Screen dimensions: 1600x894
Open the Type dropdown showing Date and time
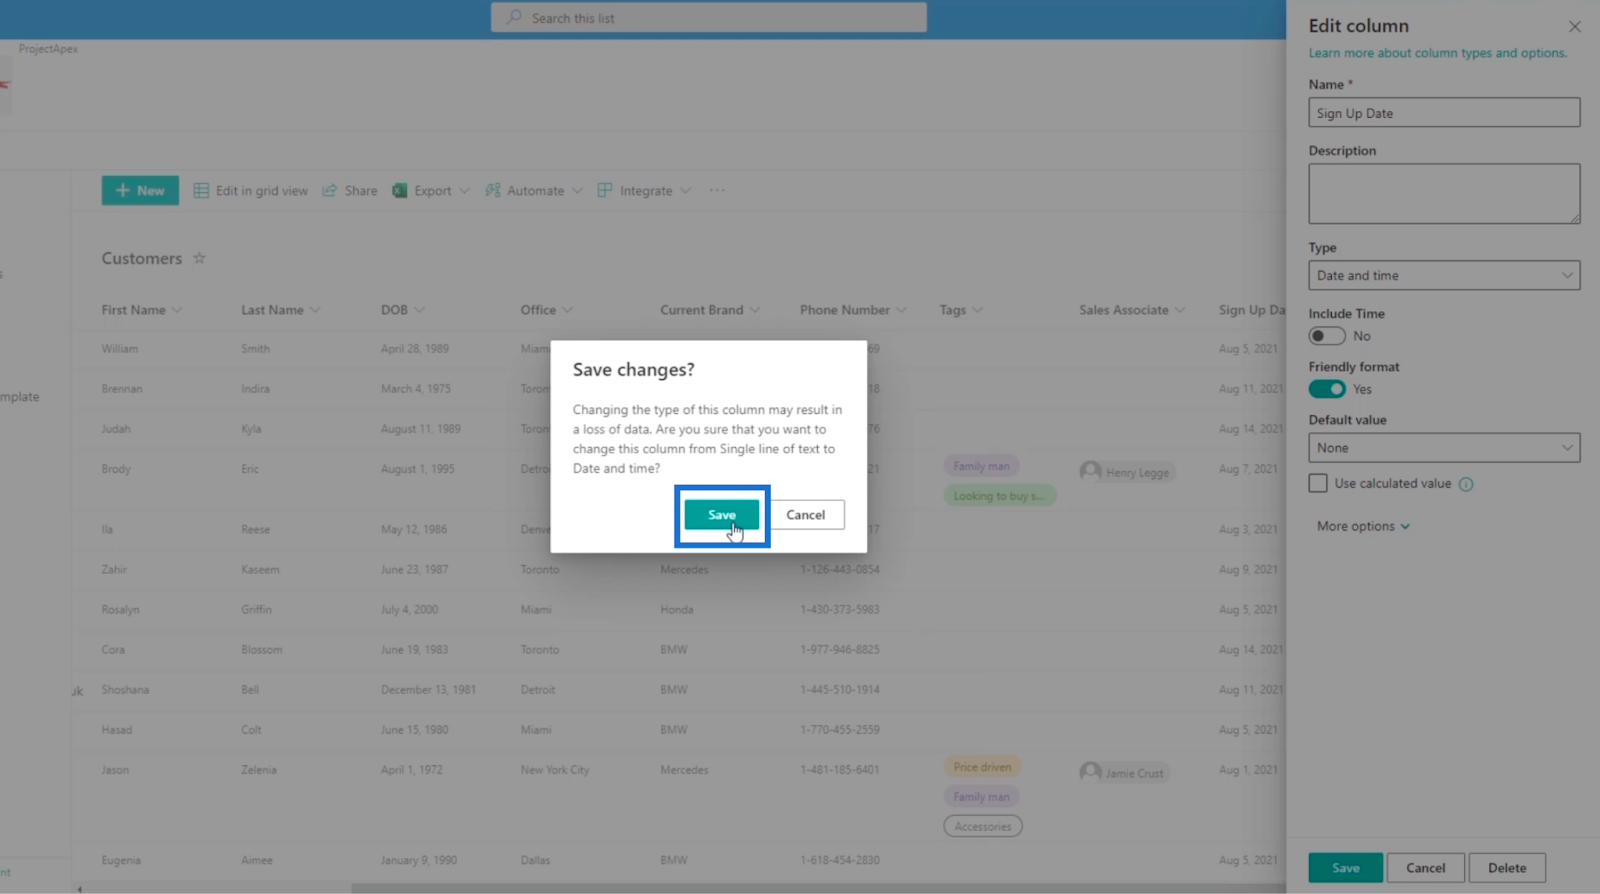click(1444, 275)
